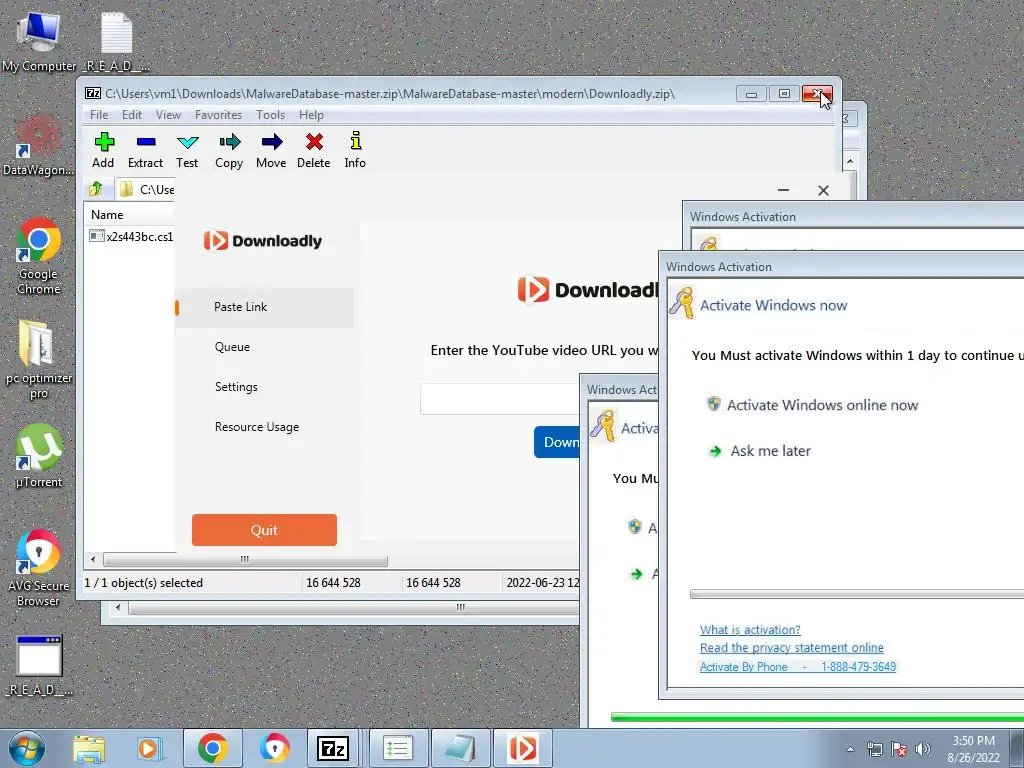
Task: Open the What is activation? link
Action: click(x=750, y=630)
